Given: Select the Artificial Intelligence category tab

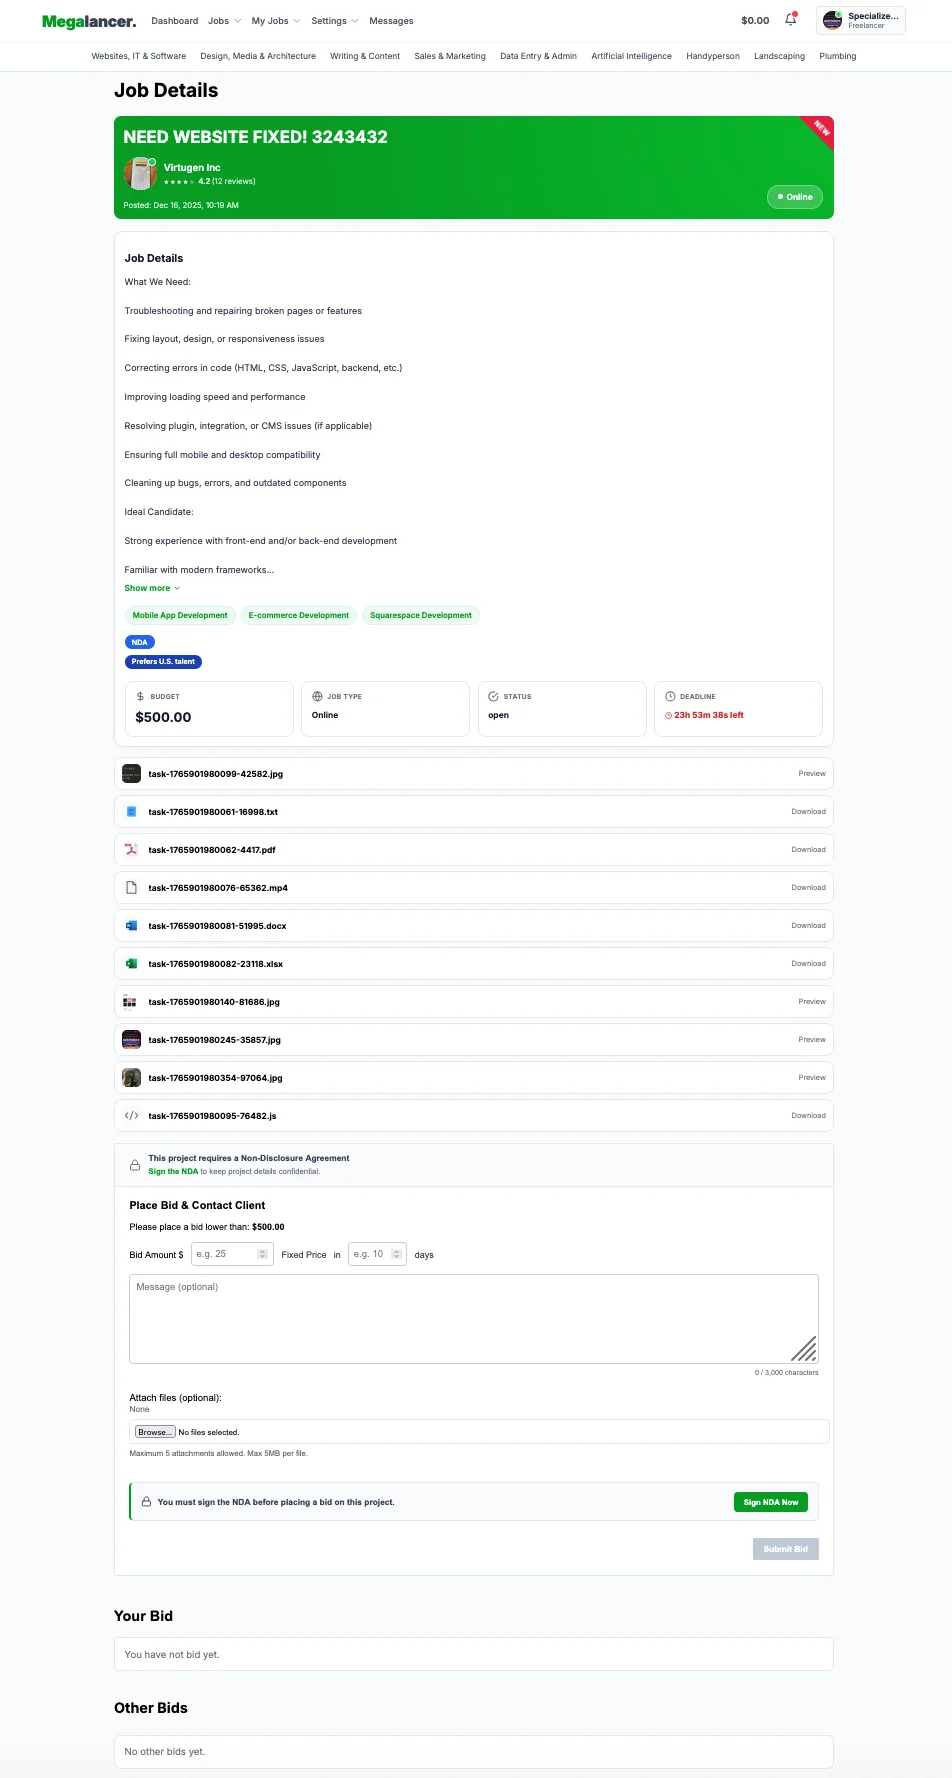Looking at the screenshot, I should (x=631, y=57).
